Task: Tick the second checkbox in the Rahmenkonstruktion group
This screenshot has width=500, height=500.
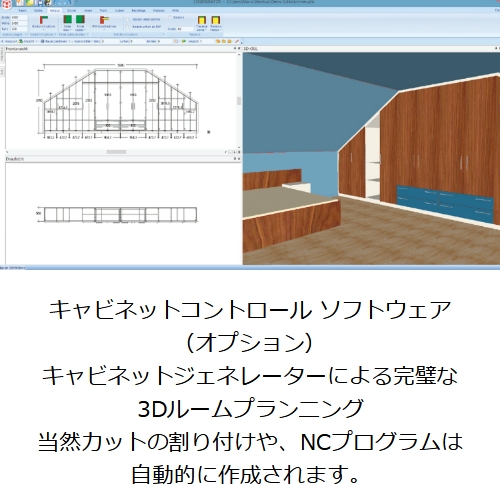Action: coord(127,27)
